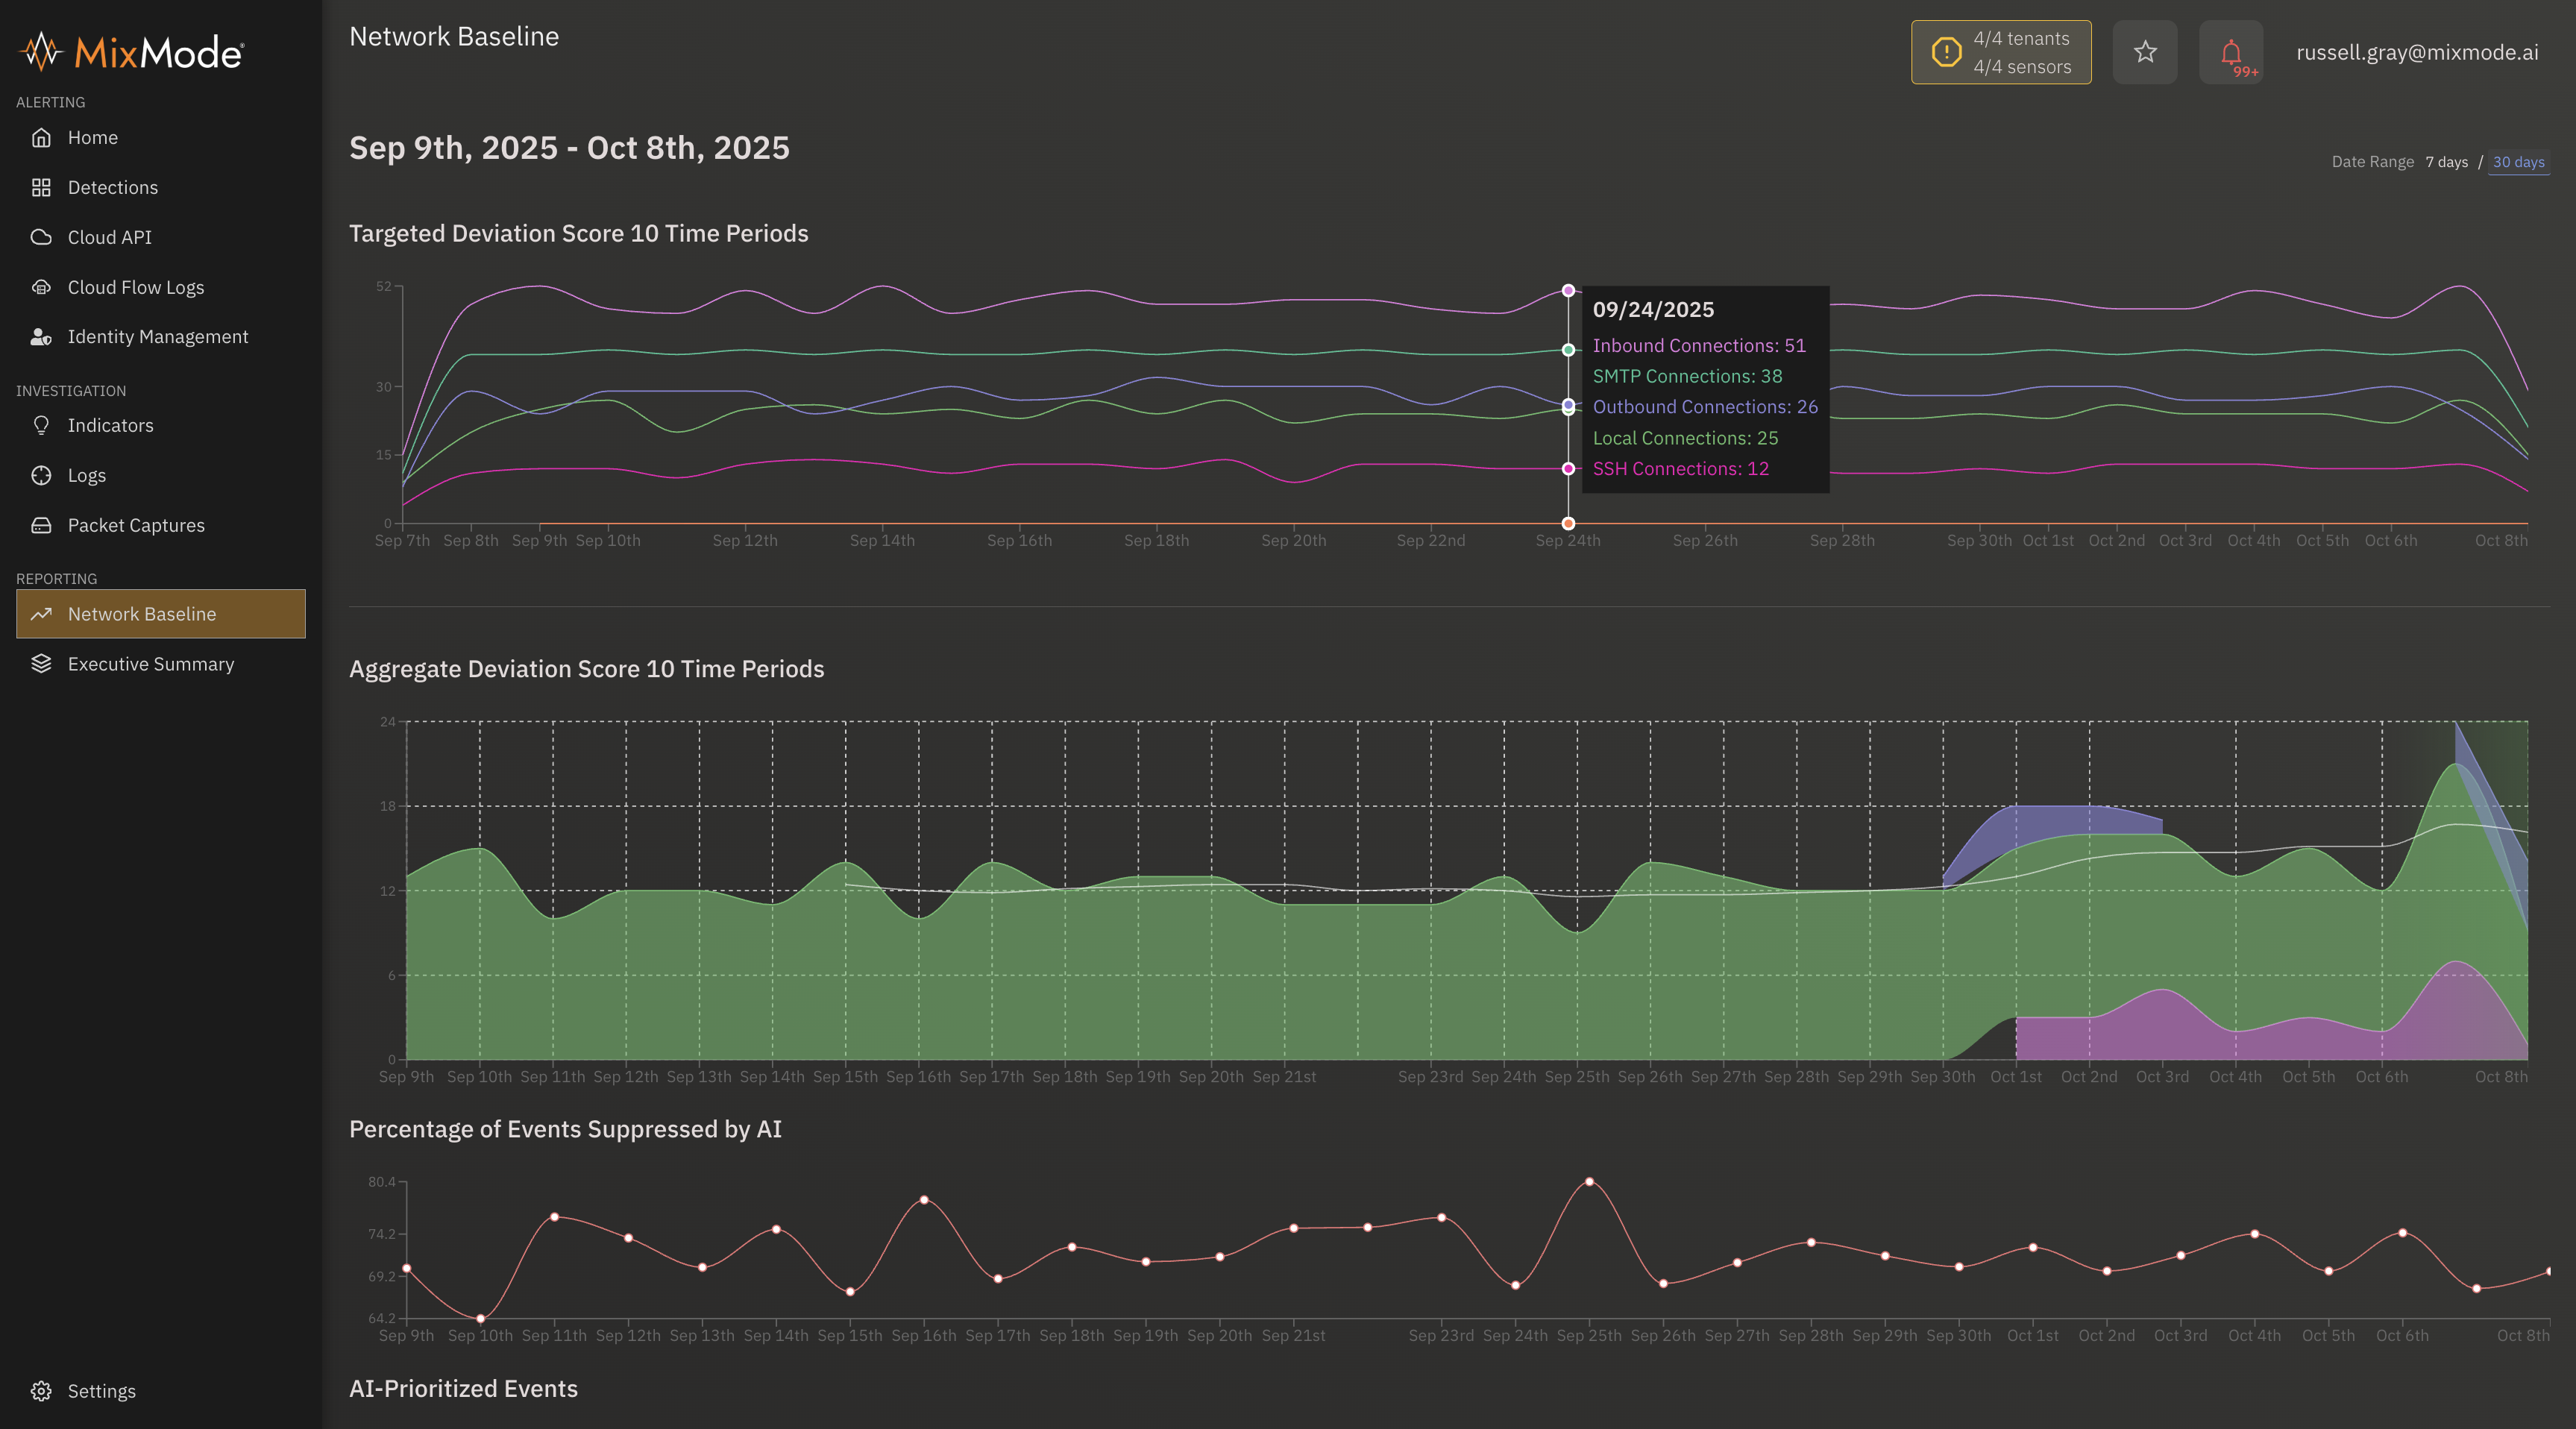Click the Sep 25th peak data point

(x=1589, y=1182)
